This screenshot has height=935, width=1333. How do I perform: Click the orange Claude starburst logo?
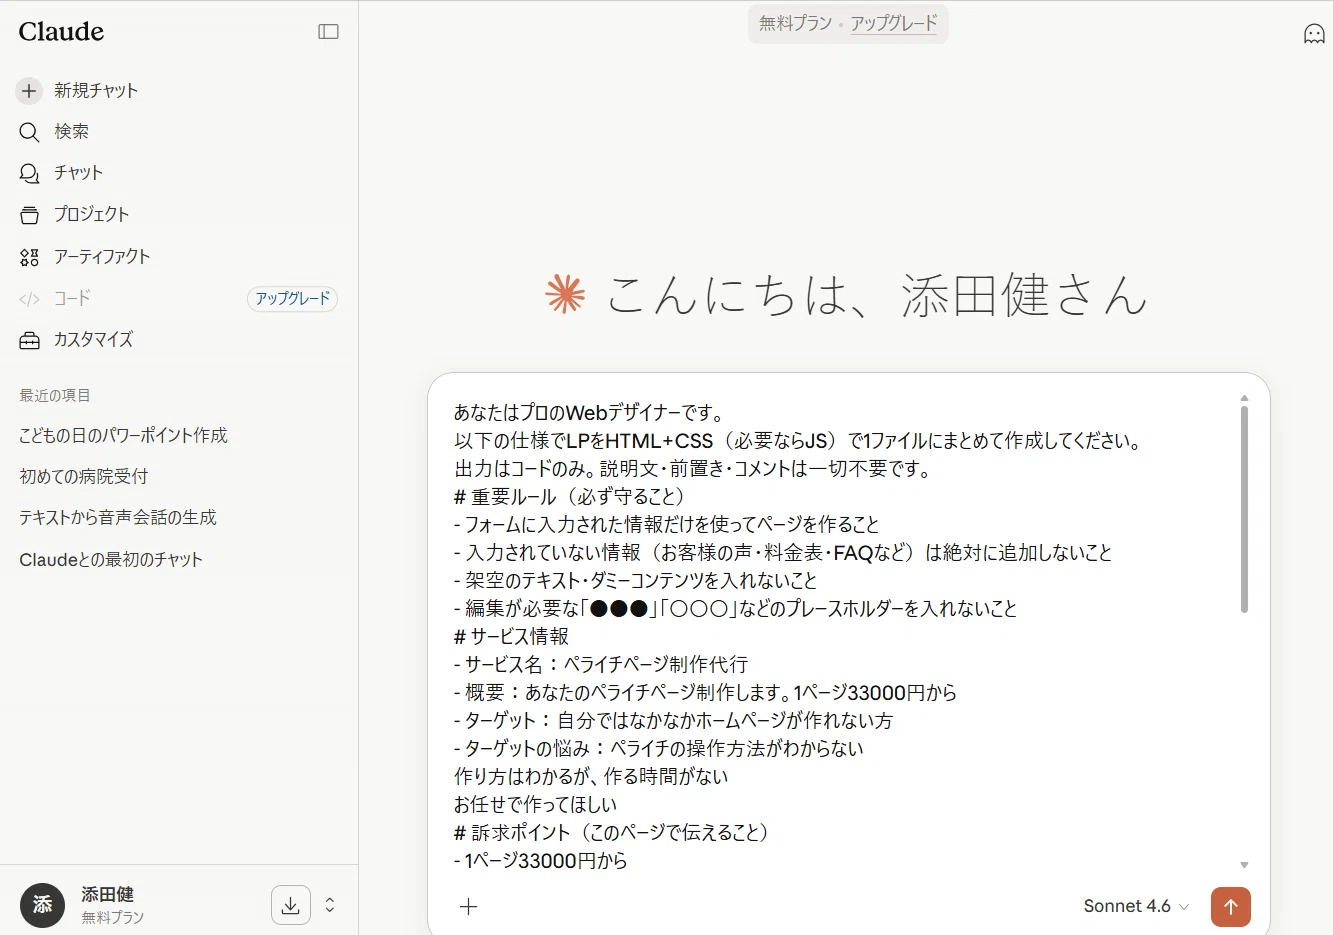point(565,294)
